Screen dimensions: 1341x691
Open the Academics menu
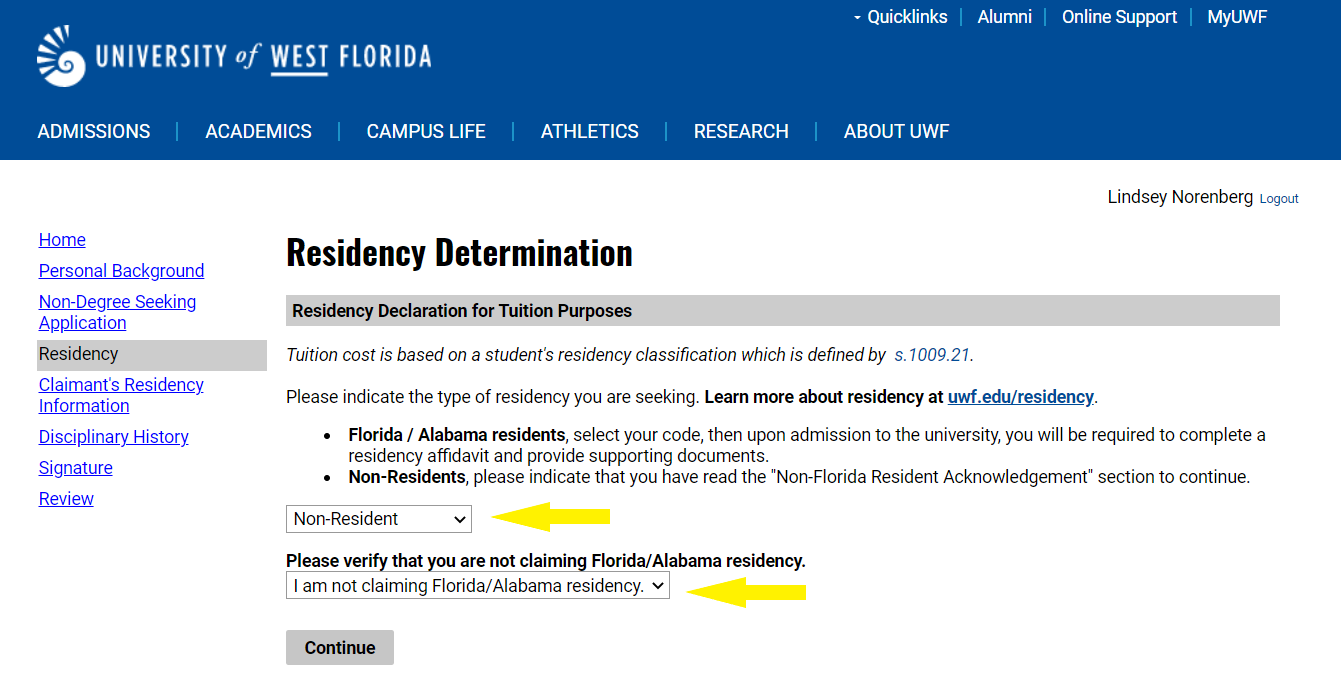[x=259, y=131]
